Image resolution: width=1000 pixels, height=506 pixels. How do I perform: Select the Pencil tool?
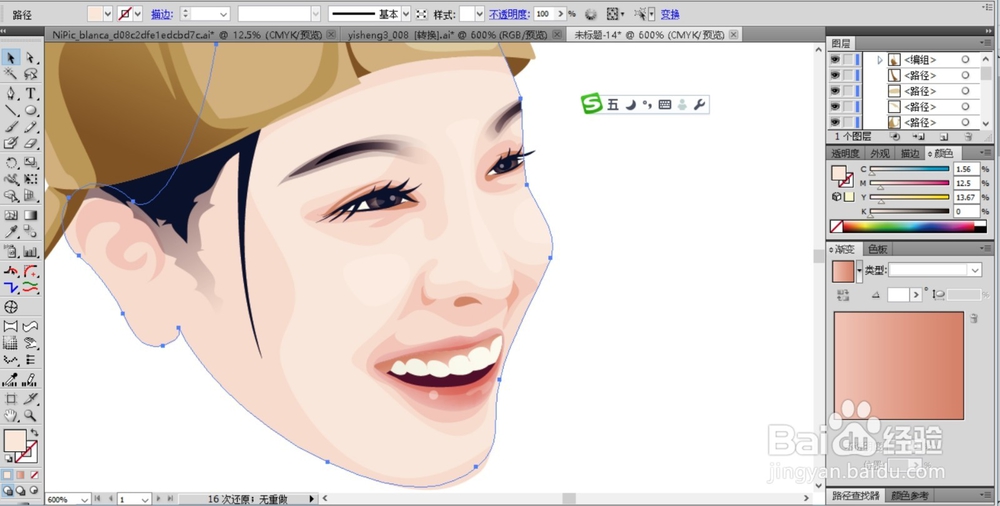coord(30,127)
